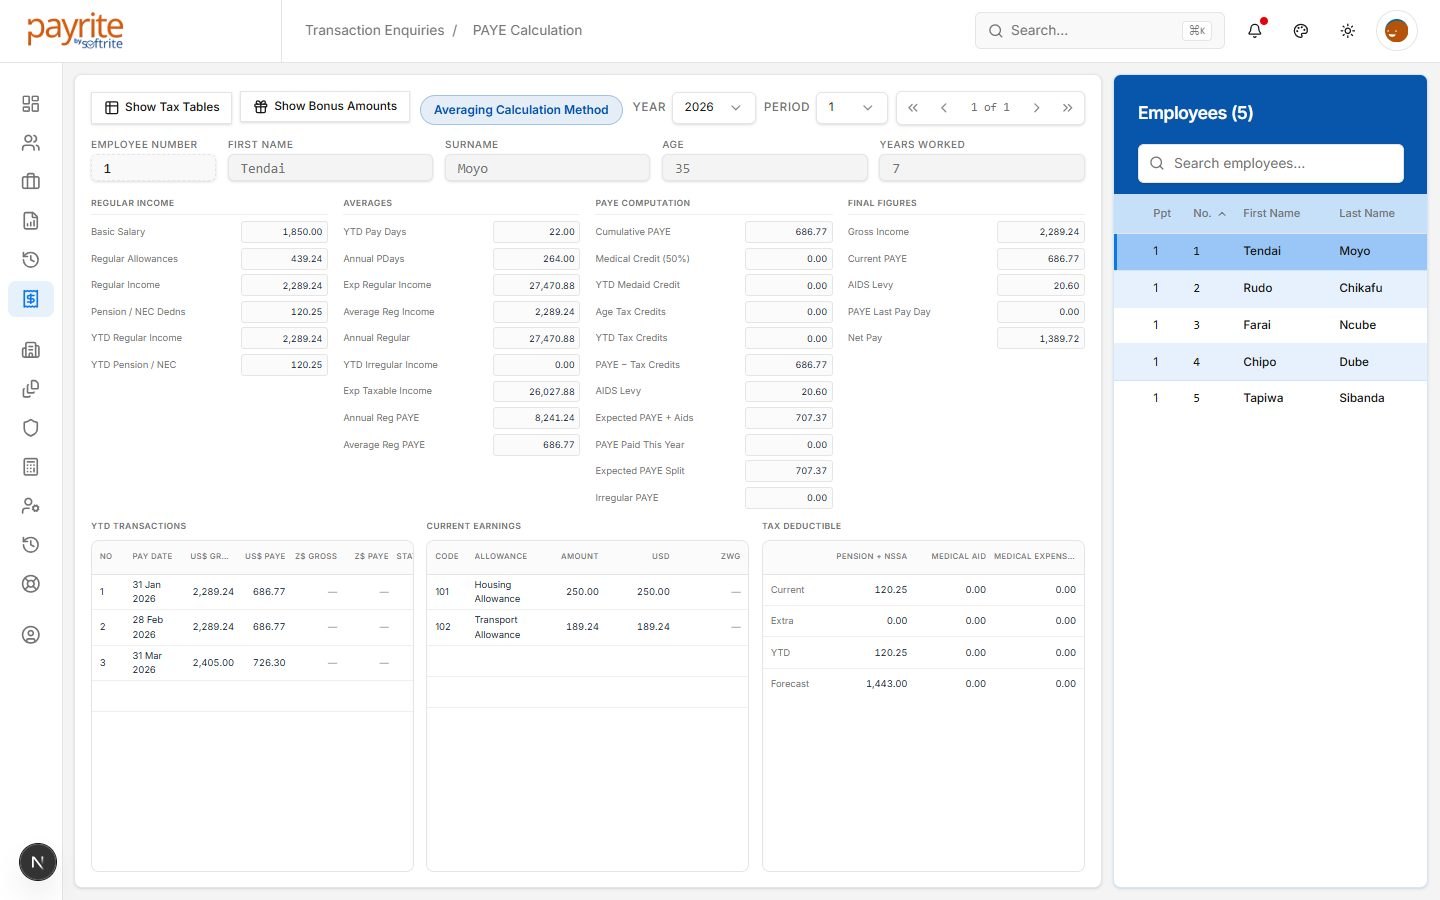The width and height of the screenshot is (1440, 900).
Task: Click the Last Name column header
Action: click(1367, 213)
